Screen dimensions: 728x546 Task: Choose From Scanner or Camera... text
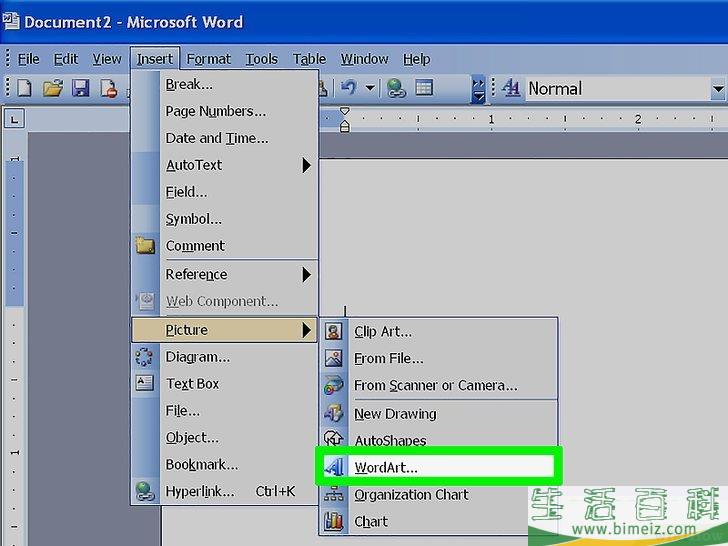[x=436, y=386]
